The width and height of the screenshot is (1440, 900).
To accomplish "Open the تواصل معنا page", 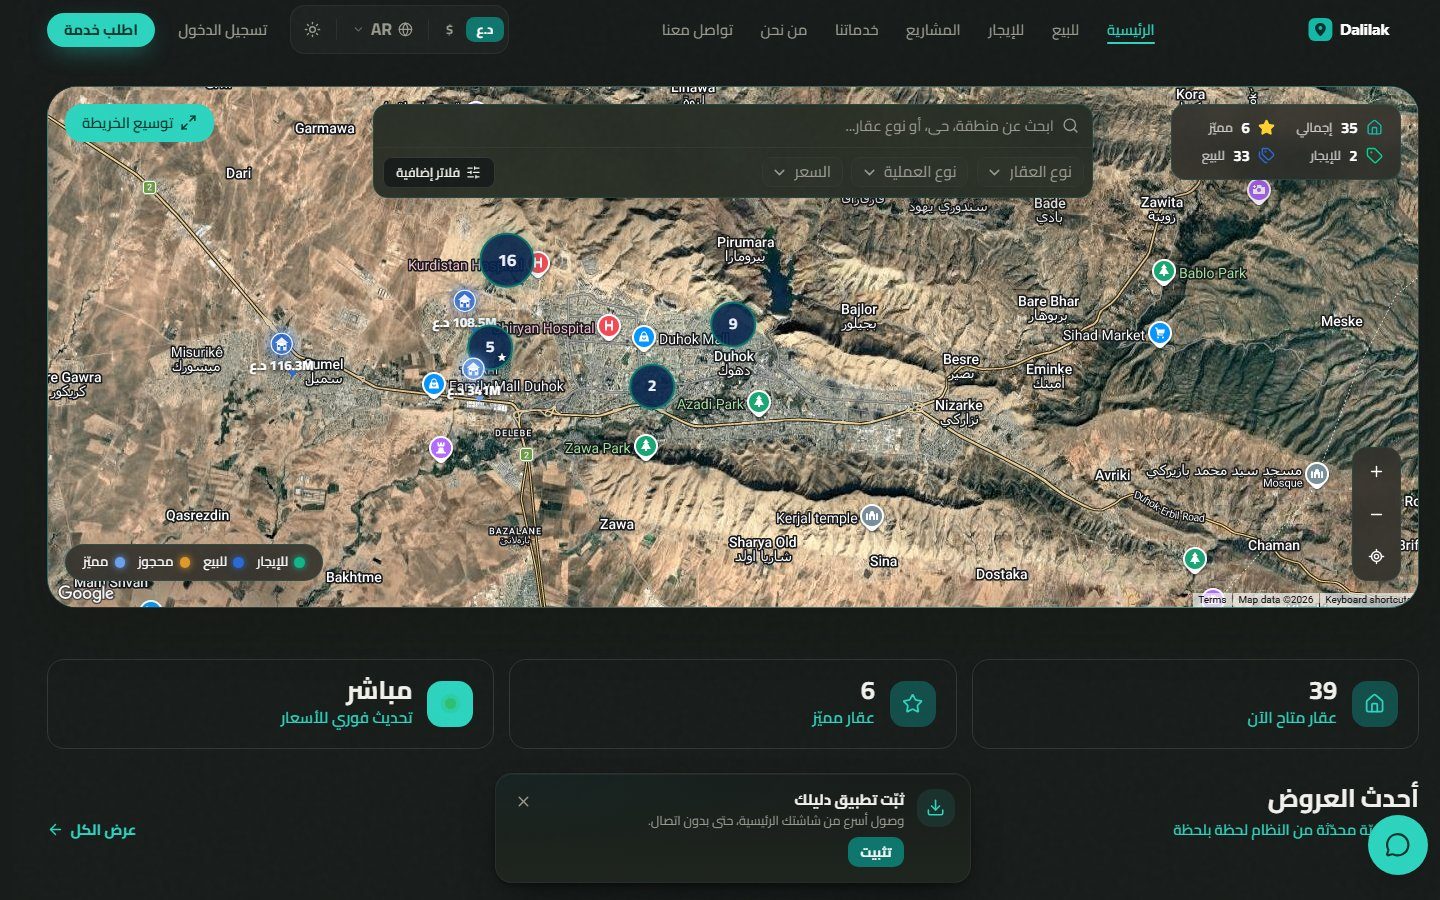I will coord(697,30).
